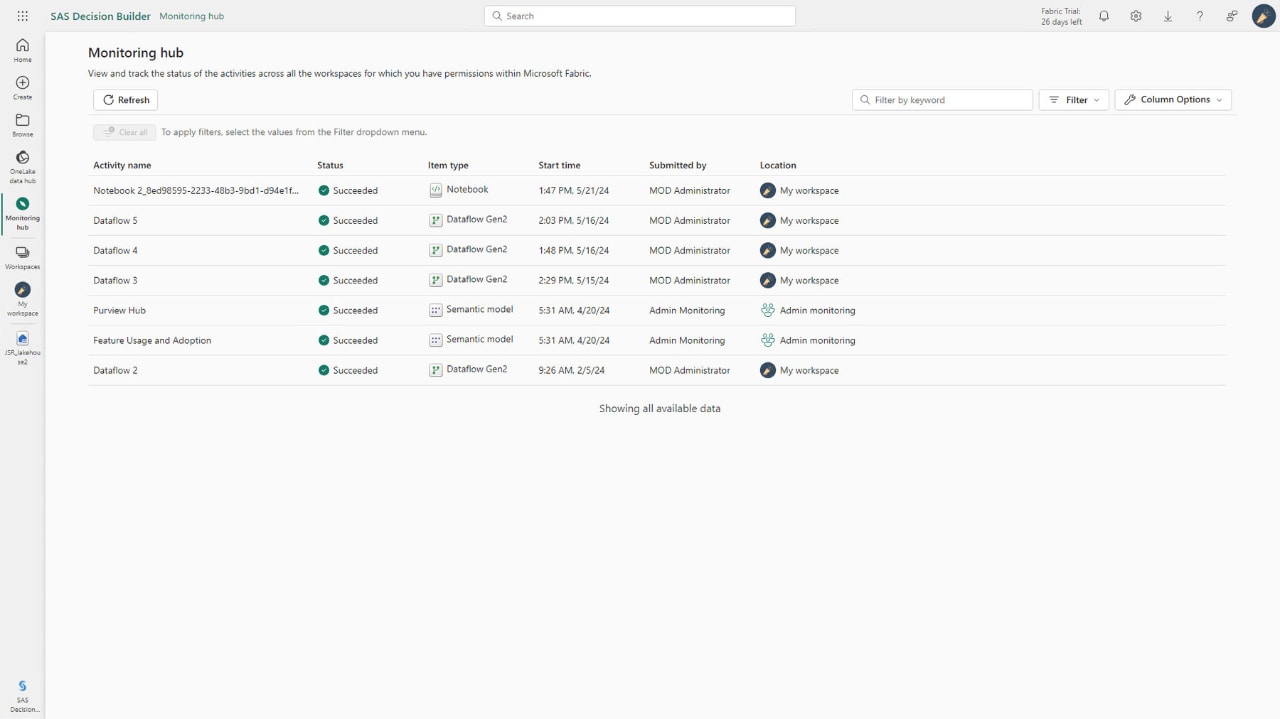The image size is (1280, 719).
Task: Click SAS Decision Builder title
Action: (x=100, y=16)
